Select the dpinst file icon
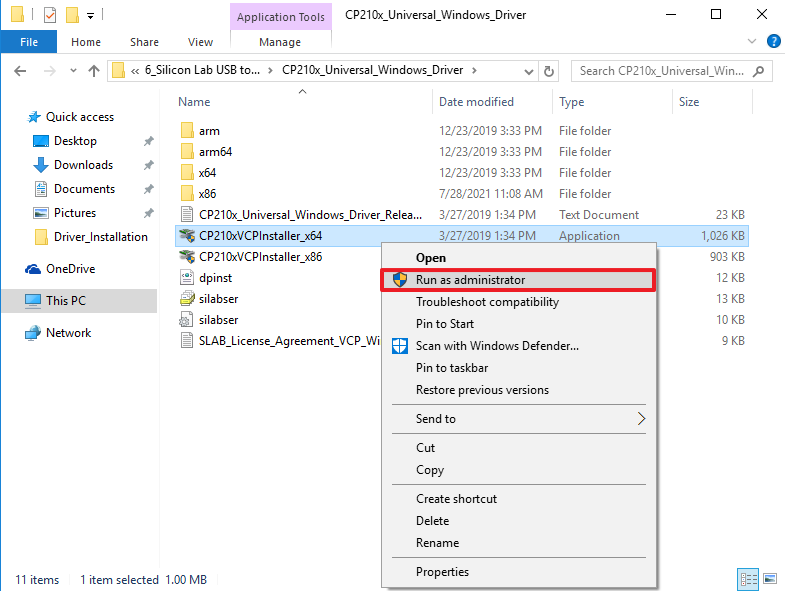Viewport: 785px width, 591px height. pos(187,278)
